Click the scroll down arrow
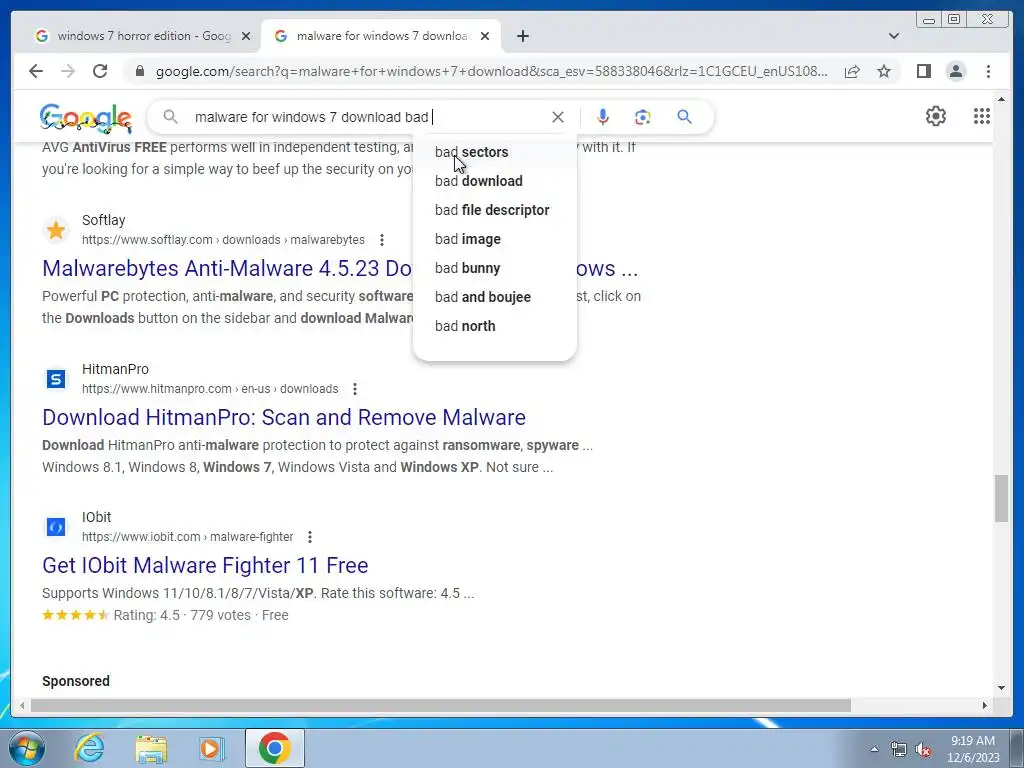This screenshot has height=768, width=1024. [1001, 688]
